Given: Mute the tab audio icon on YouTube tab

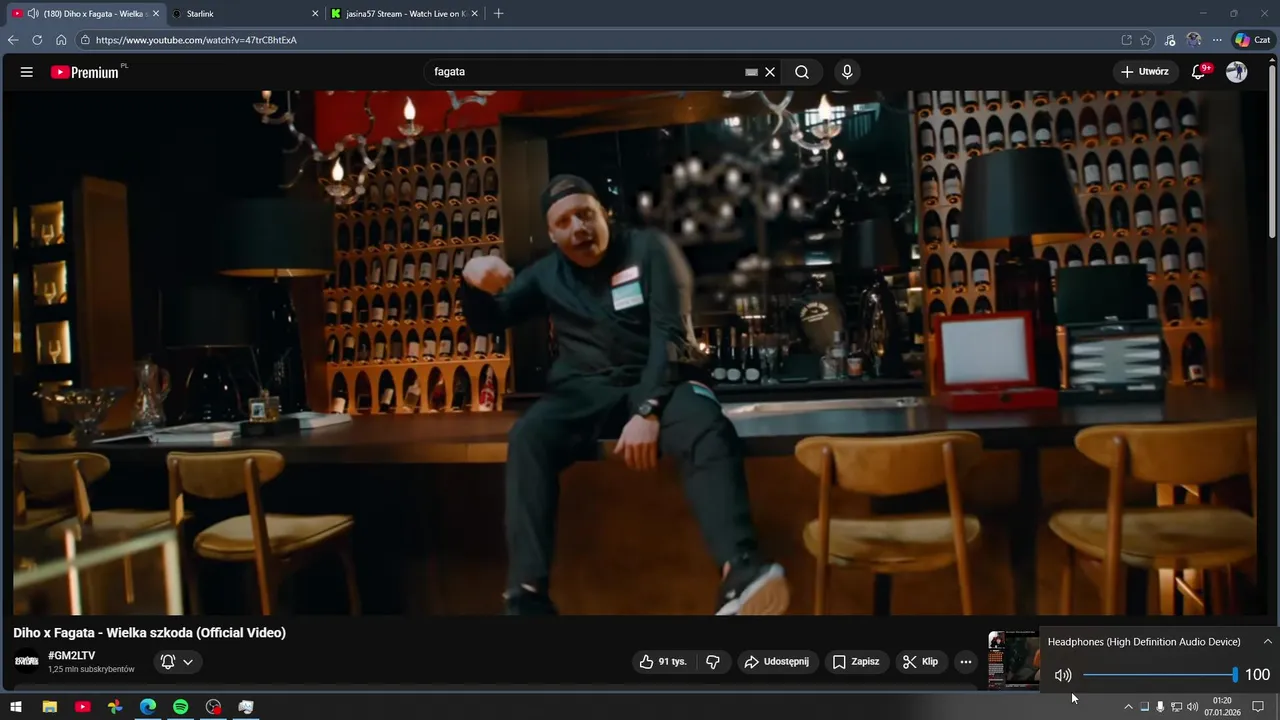Looking at the screenshot, I should coord(33,14).
